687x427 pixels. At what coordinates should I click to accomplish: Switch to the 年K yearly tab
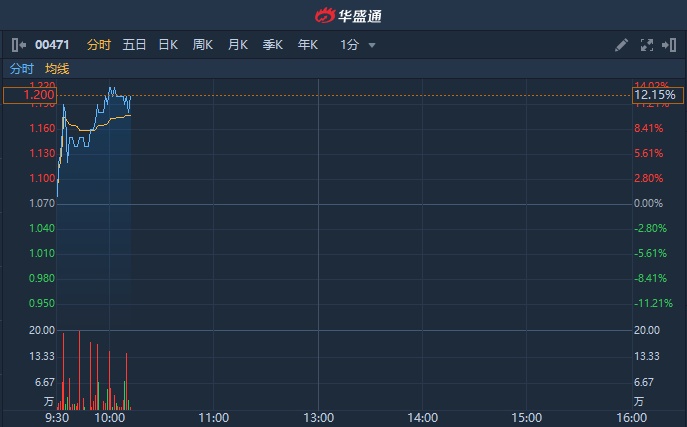coord(307,44)
